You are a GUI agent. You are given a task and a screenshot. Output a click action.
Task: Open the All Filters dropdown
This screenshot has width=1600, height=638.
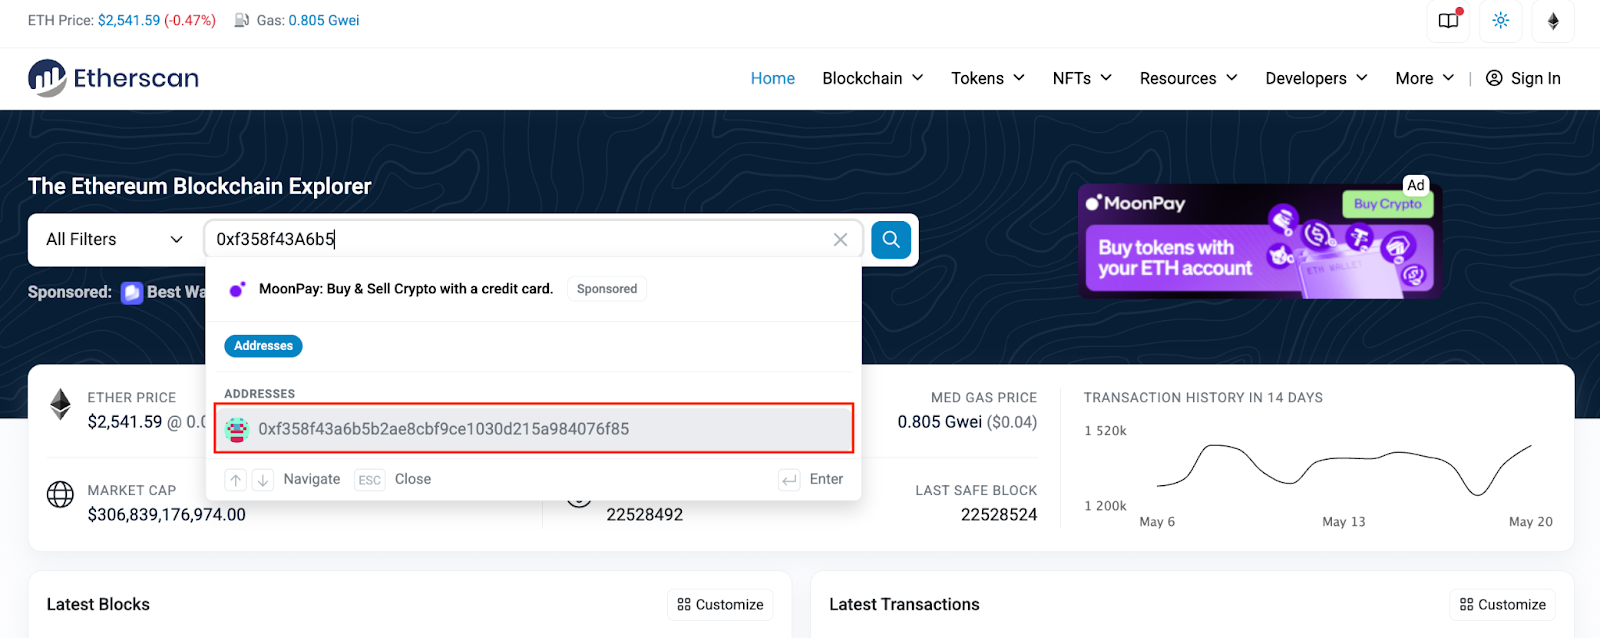115,240
